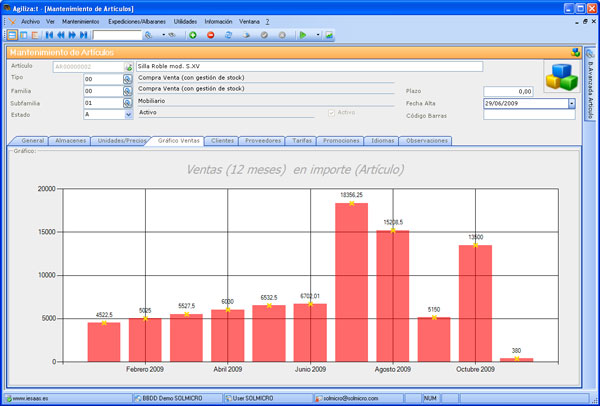The image size is (600, 406).
Task: Click the green play run icon
Action: click(x=303, y=35)
